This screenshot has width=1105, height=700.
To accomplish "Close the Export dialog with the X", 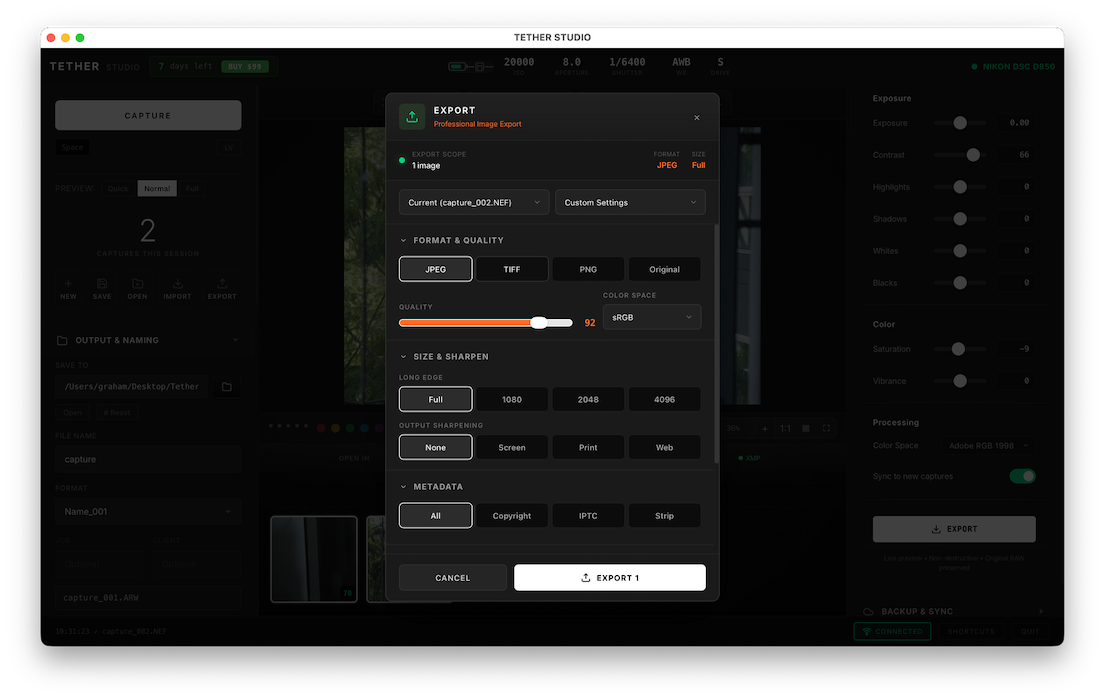I will 696,118.
